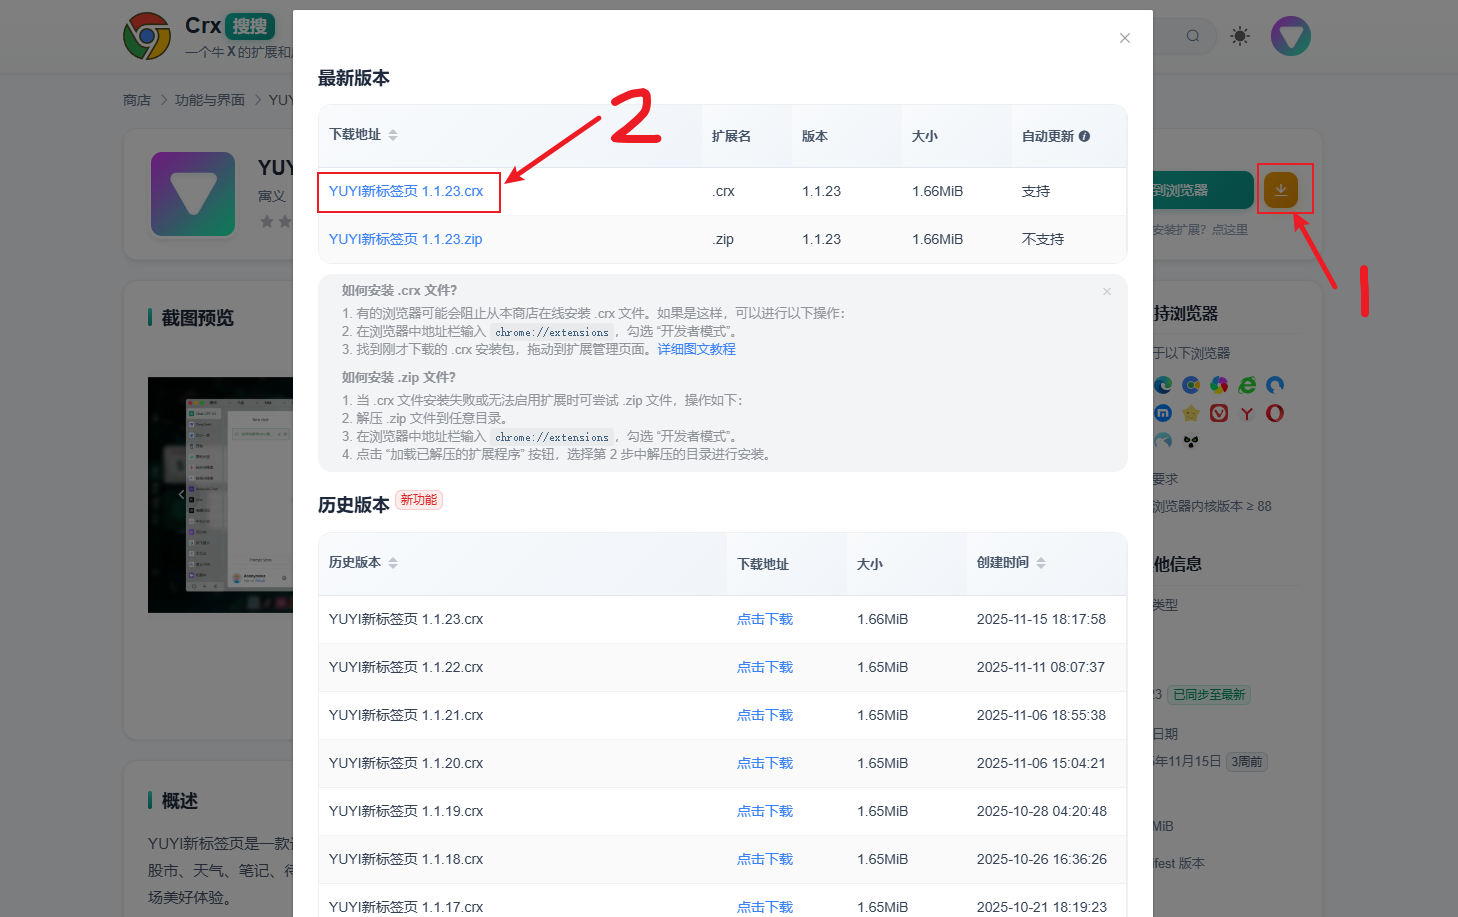Click 点击下载 for version 1.1.19

pyautogui.click(x=765, y=811)
